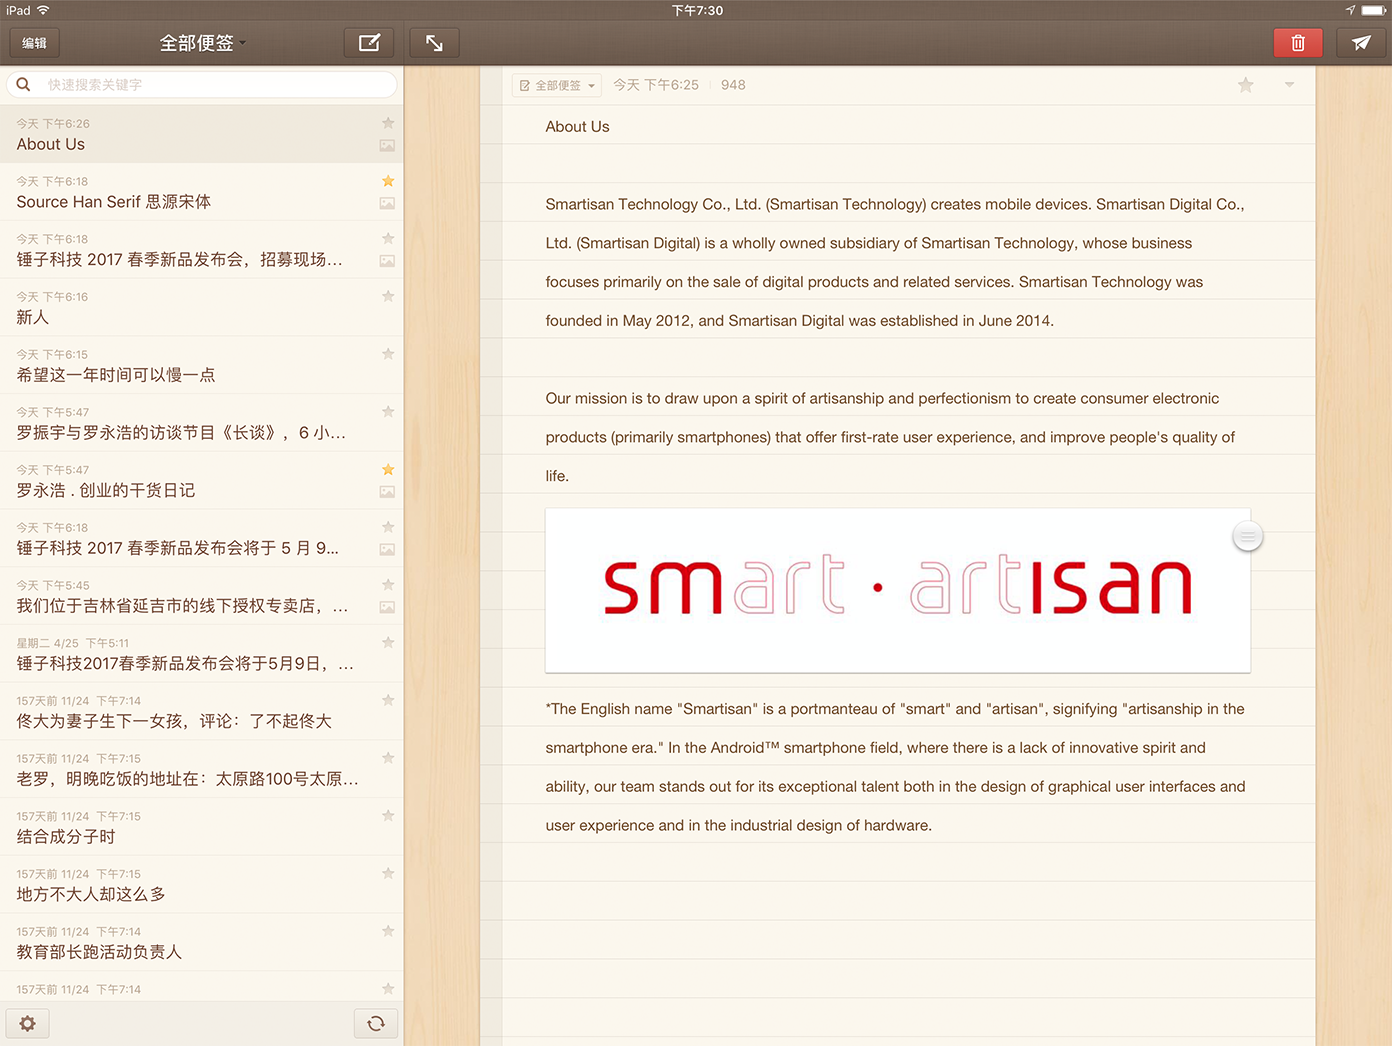
Task: Tap the sync refresh icon
Action: pos(376,1023)
